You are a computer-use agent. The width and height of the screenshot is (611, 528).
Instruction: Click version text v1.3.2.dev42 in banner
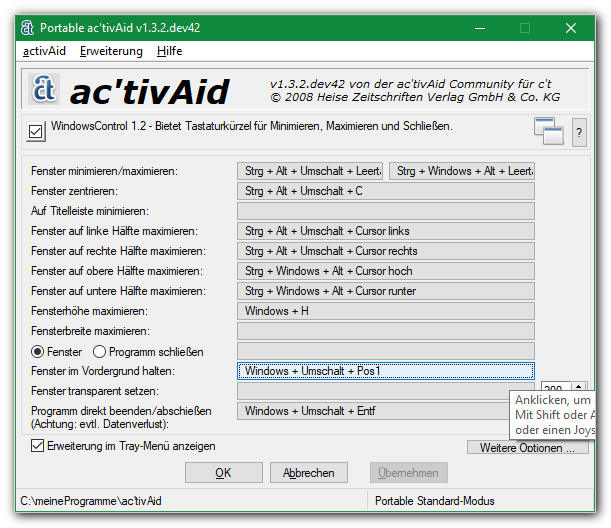pyautogui.click(x=307, y=84)
